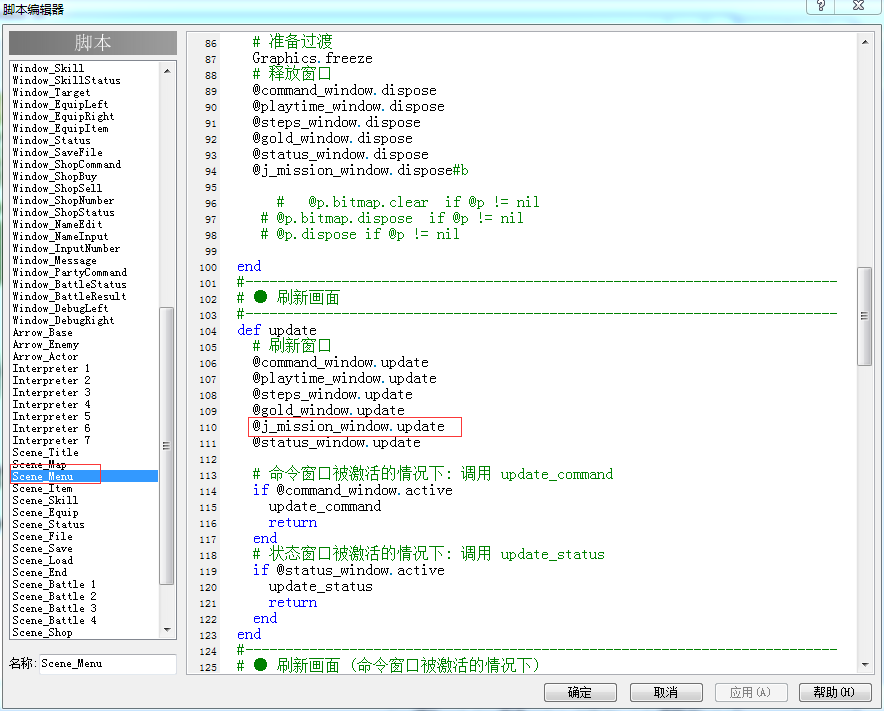Select Window_Target script

pyautogui.click(x=51, y=92)
